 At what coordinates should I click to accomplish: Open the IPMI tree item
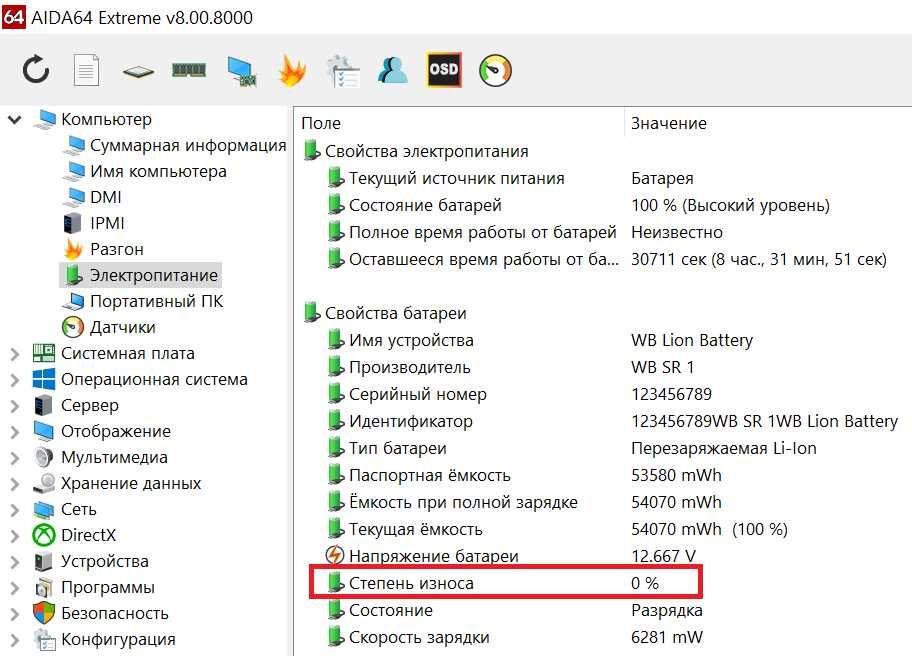pyautogui.click(x=93, y=223)
